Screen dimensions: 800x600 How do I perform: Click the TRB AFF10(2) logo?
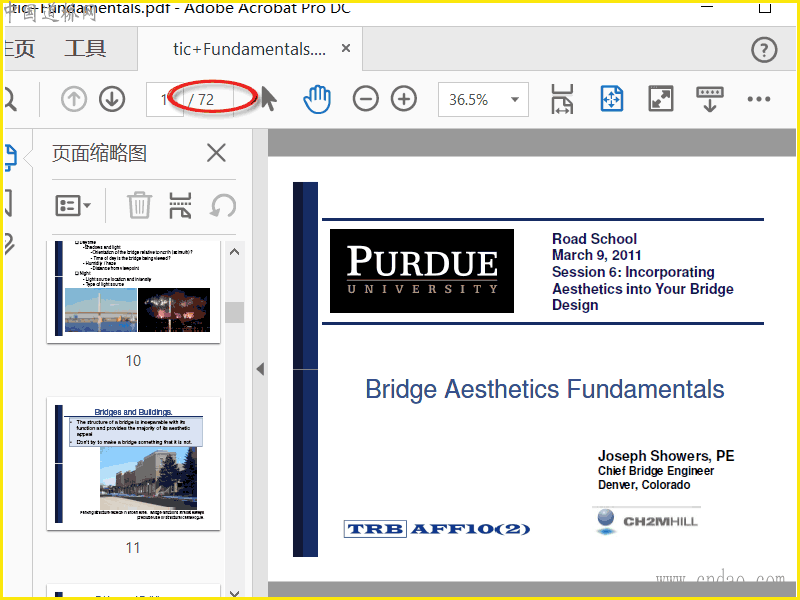click(x=437, y=529)
